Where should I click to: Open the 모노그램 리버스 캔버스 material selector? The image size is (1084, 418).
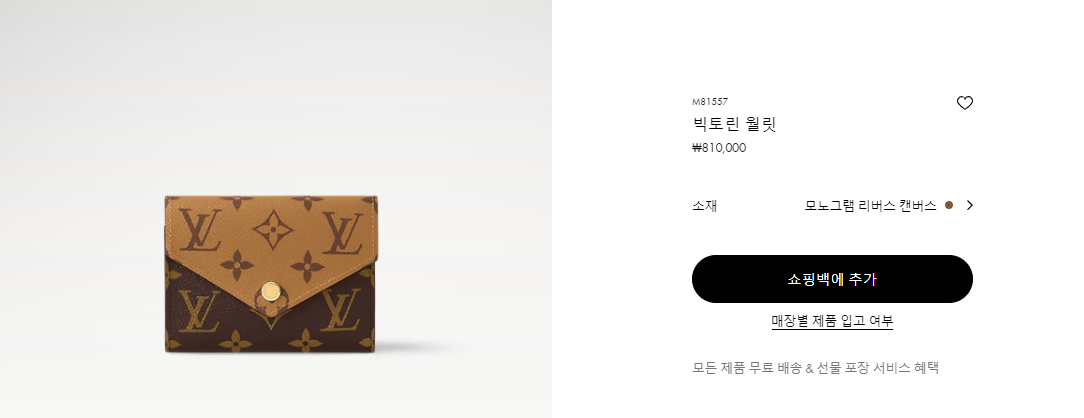(870, 205)
